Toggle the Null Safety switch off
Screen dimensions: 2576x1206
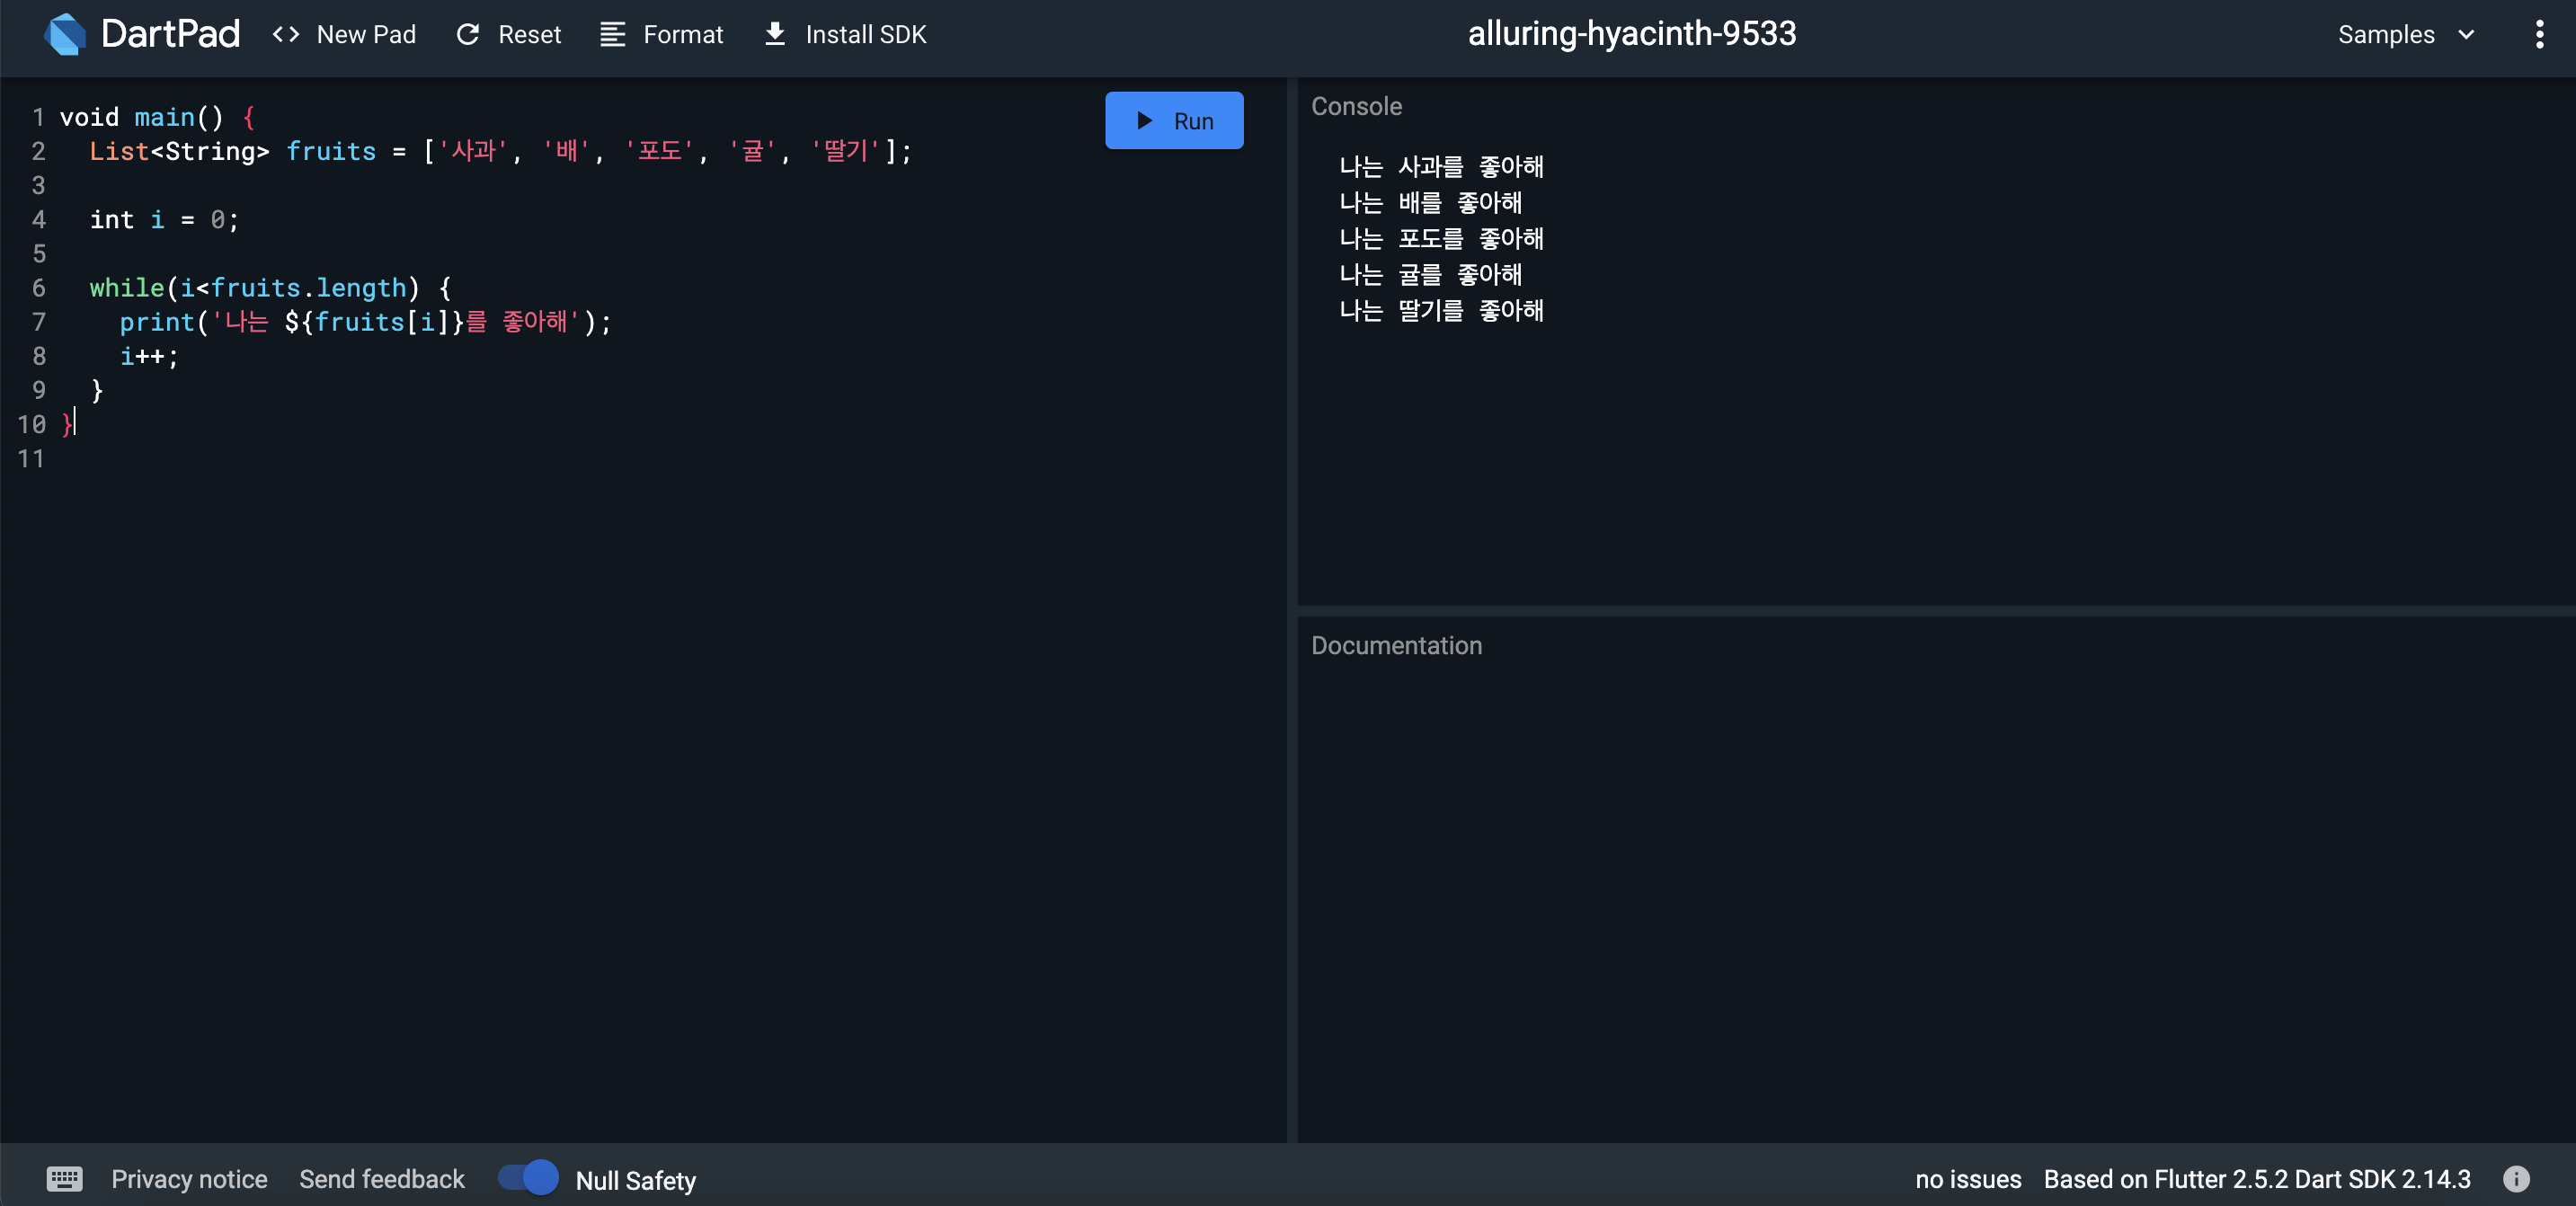click(529, 1177)
